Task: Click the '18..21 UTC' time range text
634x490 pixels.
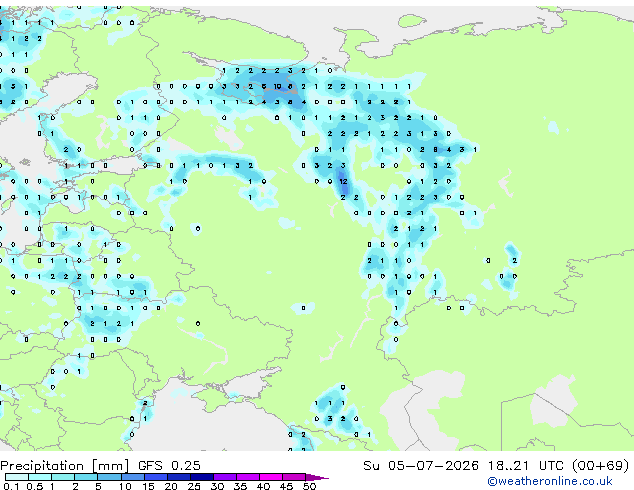Action: click(525, 466)
